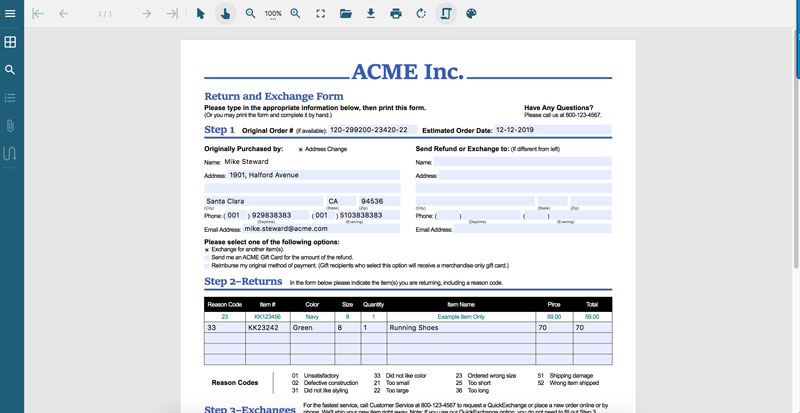Click the ACME Inc. title
Viewport: 800px width, 413px height.
tap(408, 71)
